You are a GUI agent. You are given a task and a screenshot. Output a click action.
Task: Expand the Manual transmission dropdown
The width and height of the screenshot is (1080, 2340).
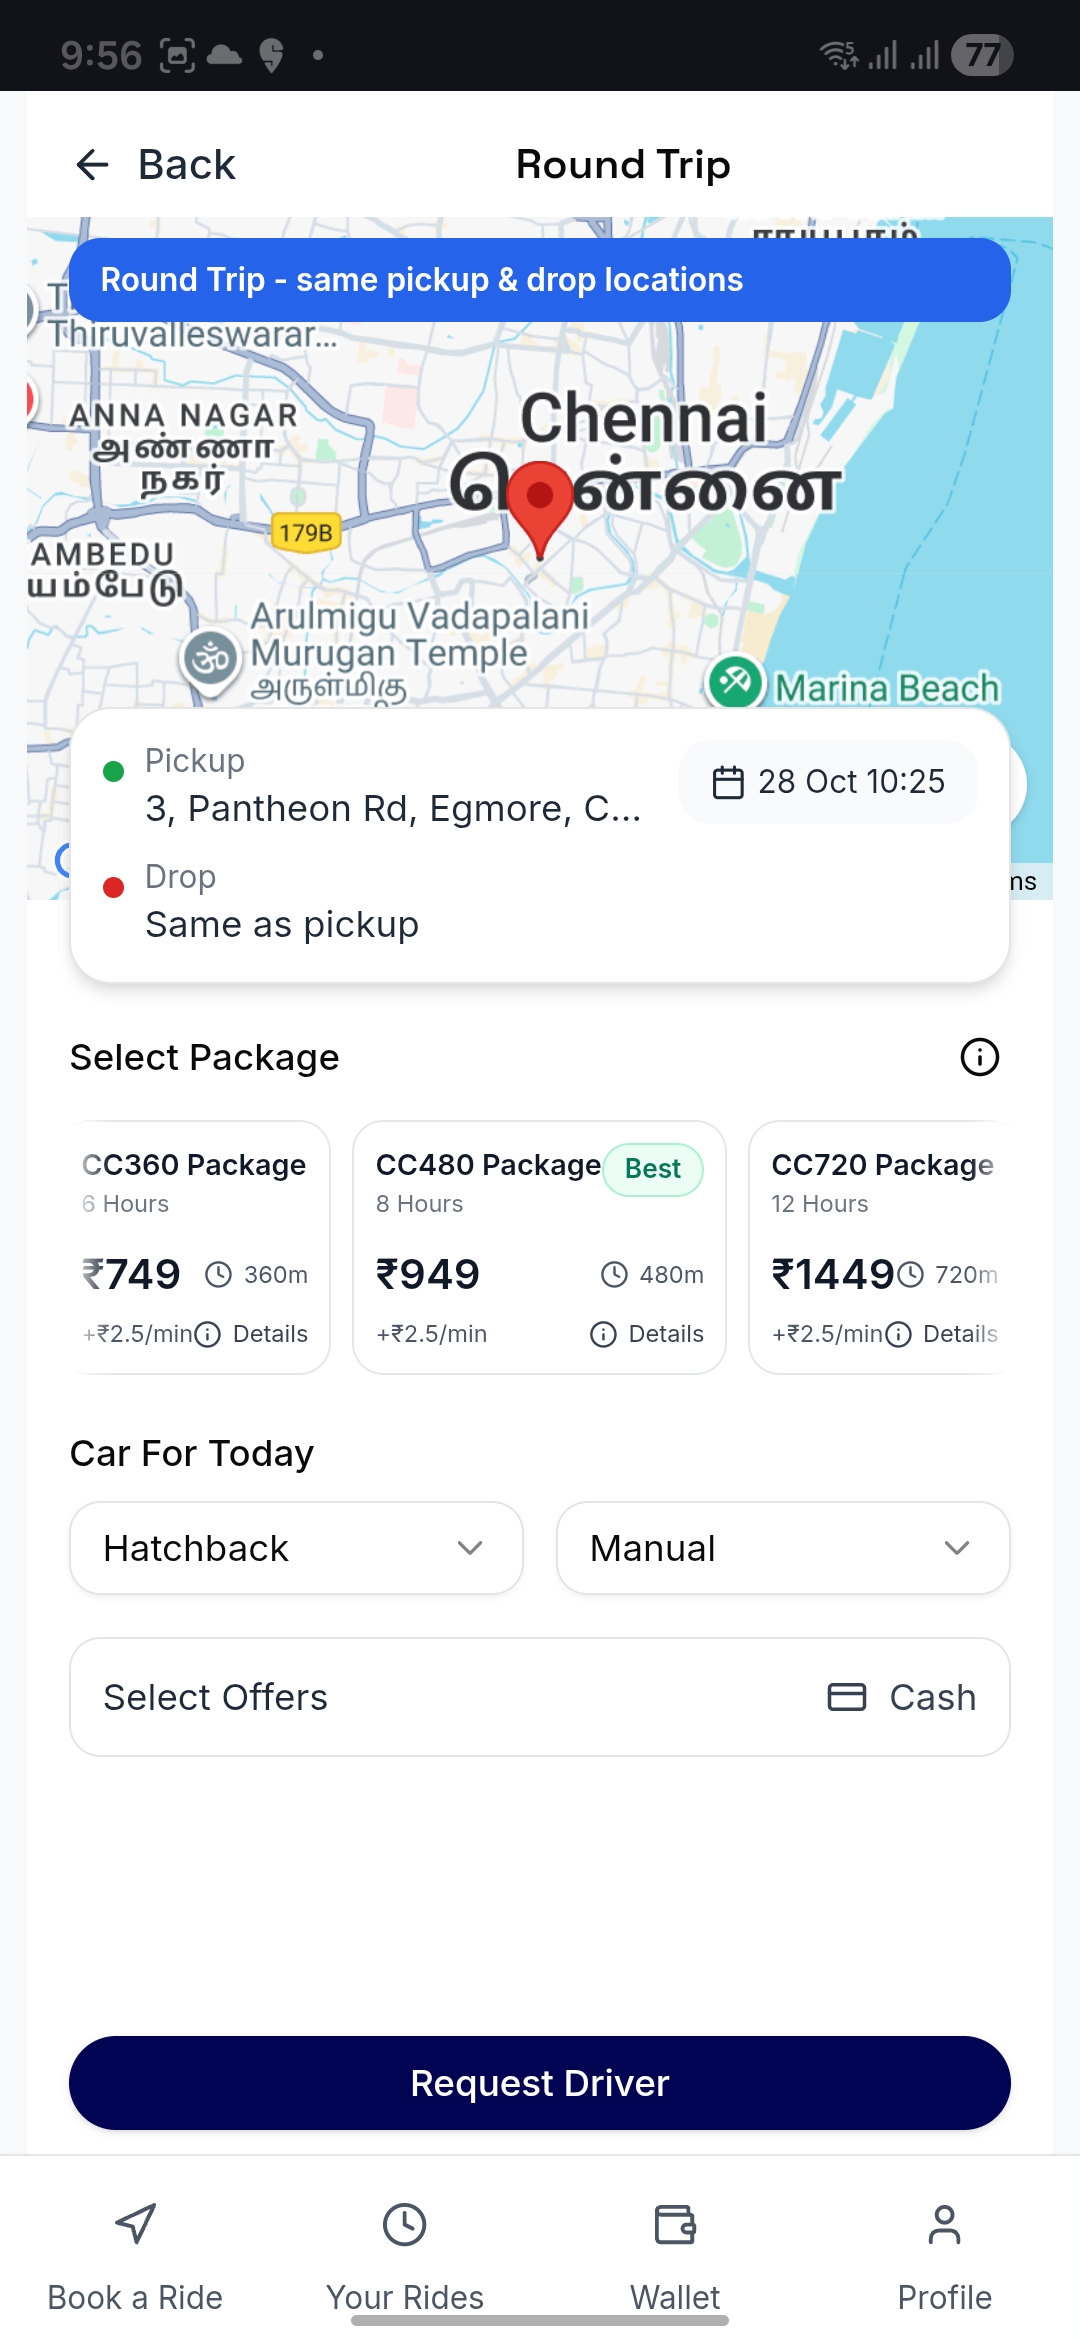pos(783,1548)
